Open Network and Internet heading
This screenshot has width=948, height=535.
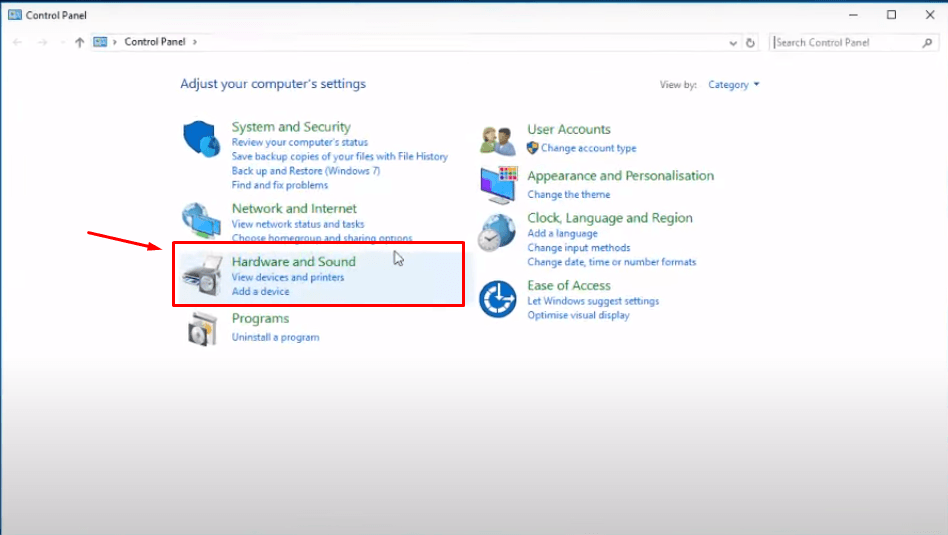294,208
